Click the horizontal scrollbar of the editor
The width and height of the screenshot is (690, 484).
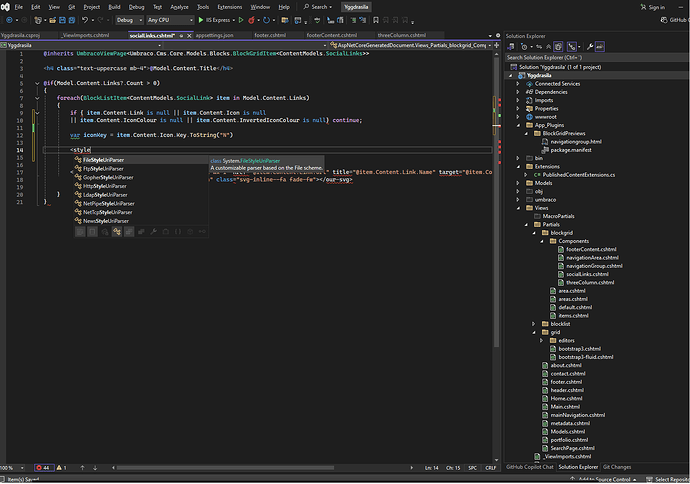click(225, 468)
